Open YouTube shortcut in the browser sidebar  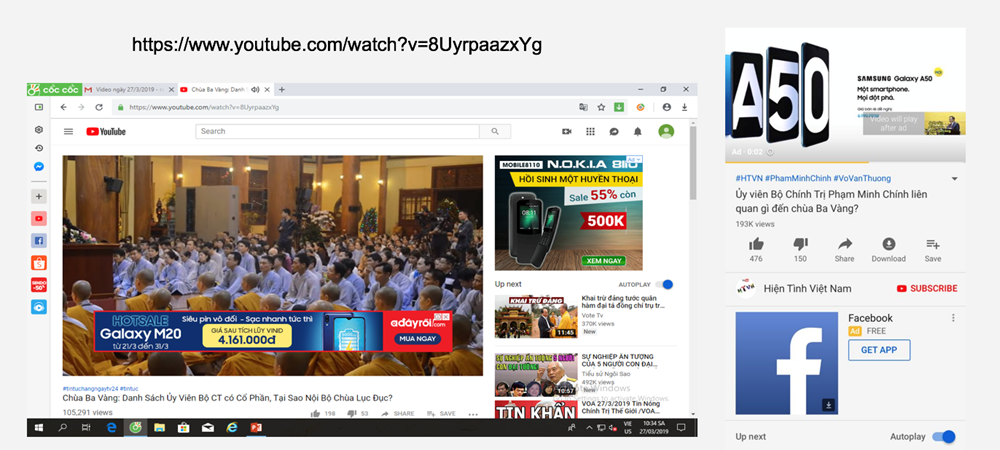[39, 219]
